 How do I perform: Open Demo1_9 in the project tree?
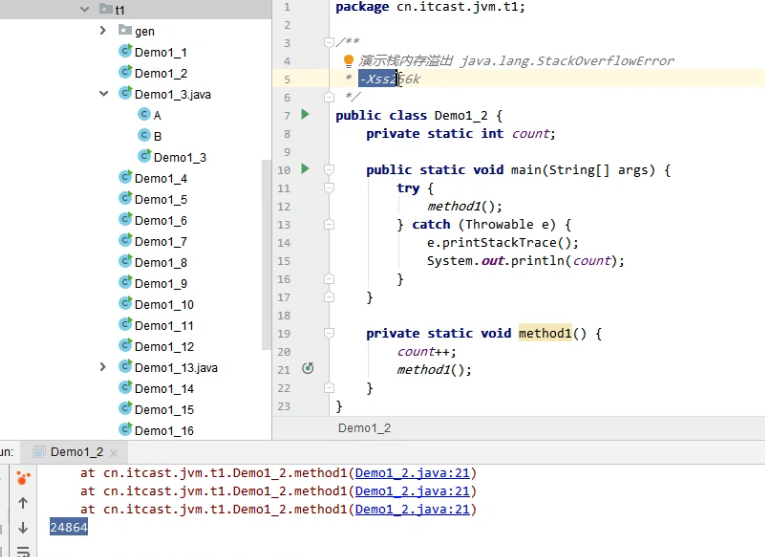point(161,283)
